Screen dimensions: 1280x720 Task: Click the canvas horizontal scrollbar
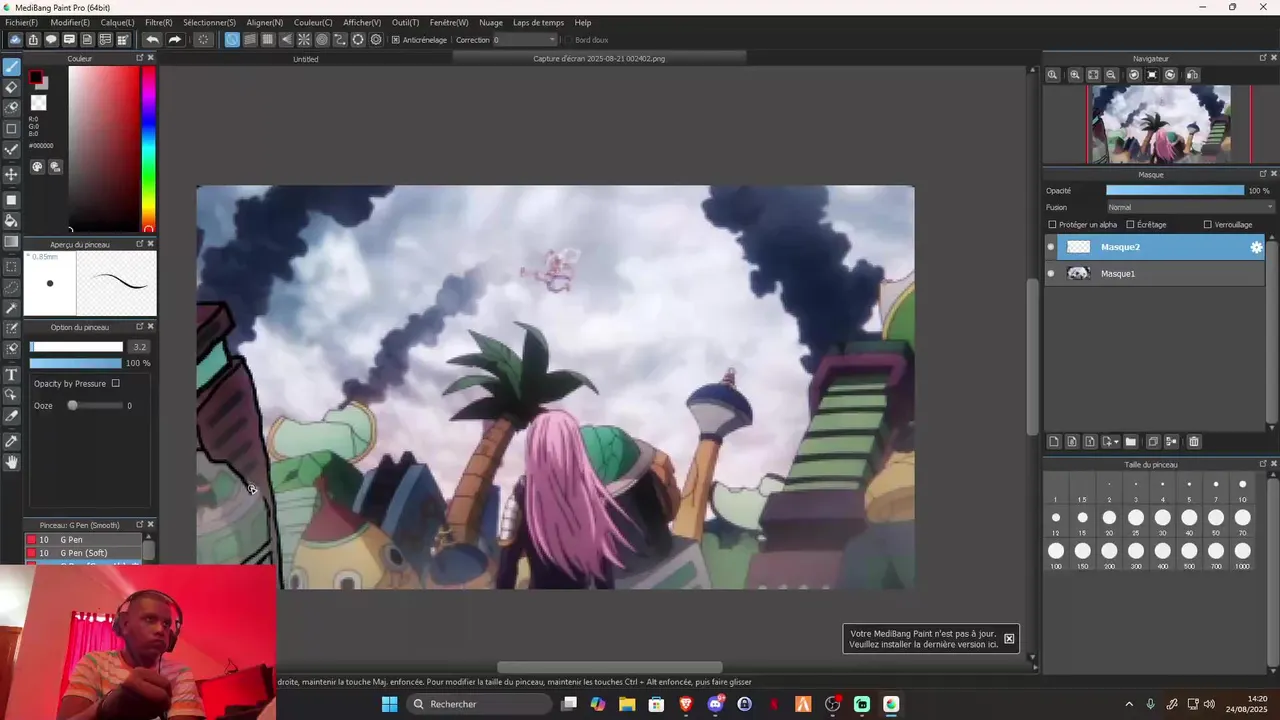pos(610,667)
